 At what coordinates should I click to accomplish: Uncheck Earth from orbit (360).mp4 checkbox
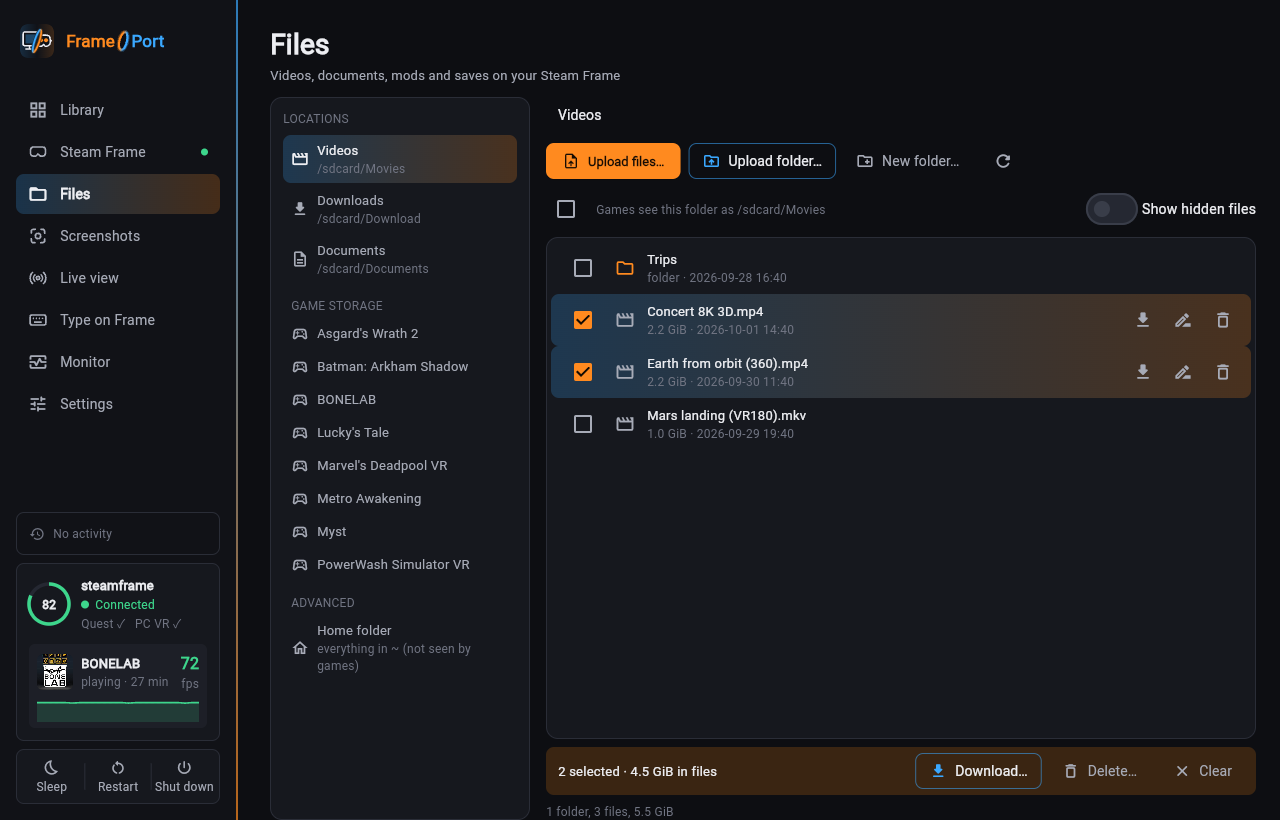pyautogui.click(x=583, y=372)
